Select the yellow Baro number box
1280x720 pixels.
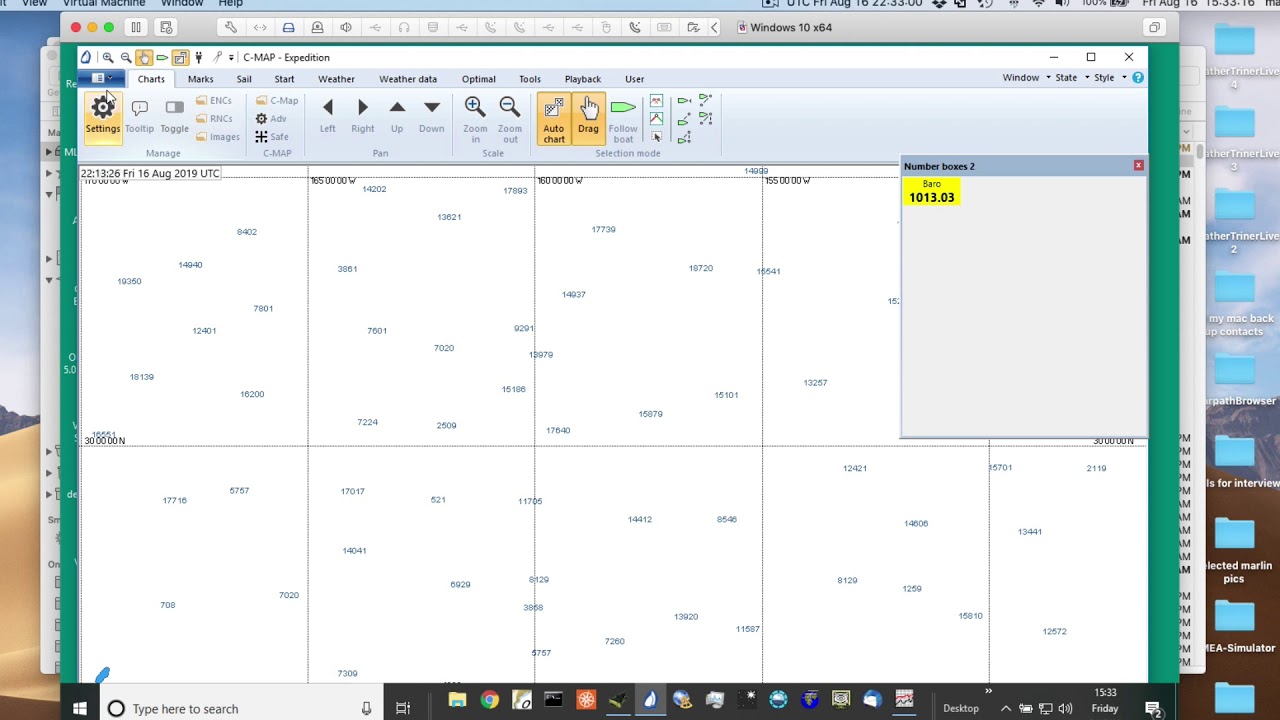(x=932, y=192)
